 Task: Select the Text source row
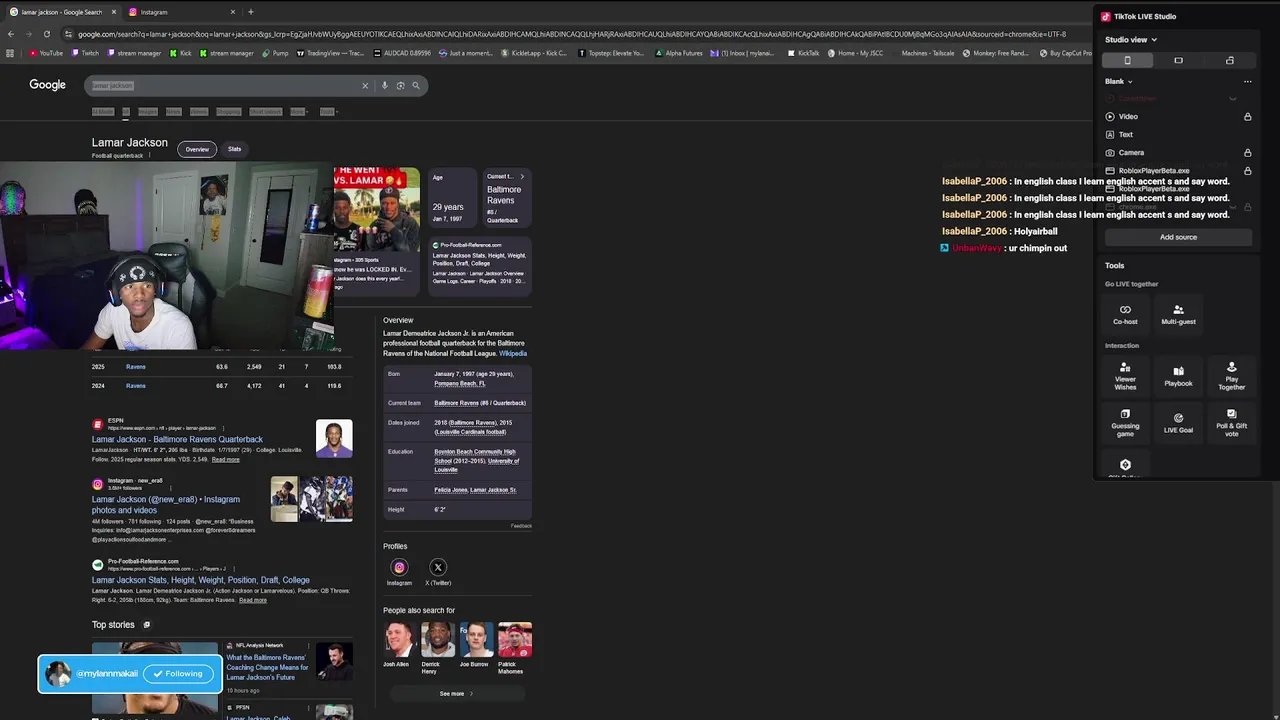click(1178, 135)
